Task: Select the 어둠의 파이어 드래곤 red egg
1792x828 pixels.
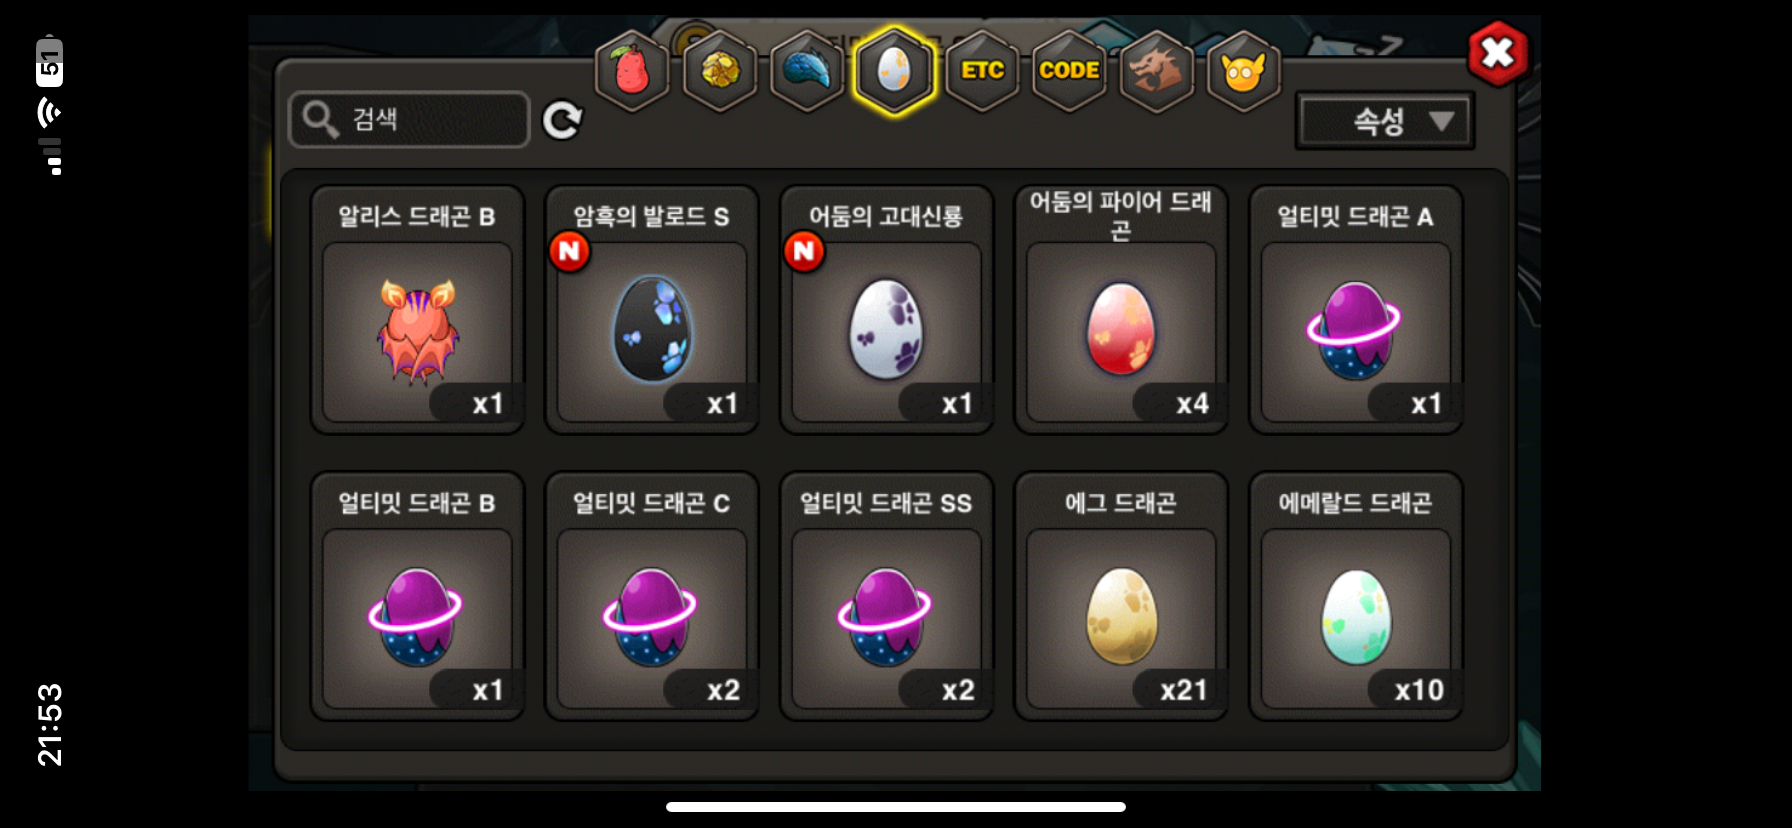Action: click(x=1121, y=310)
